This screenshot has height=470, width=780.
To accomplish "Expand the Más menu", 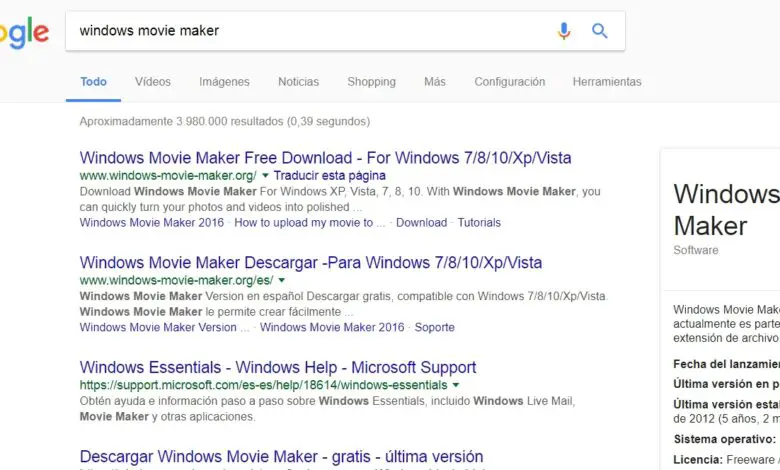I will 435,82.
